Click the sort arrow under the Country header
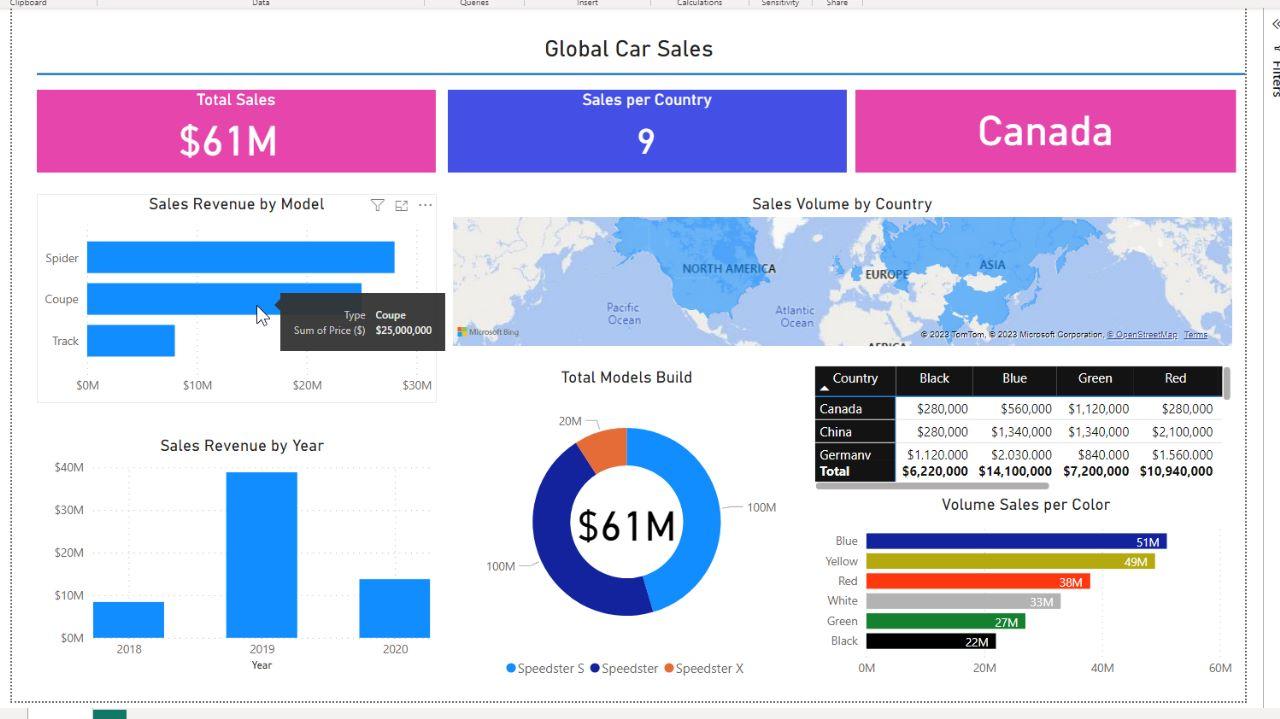Image resolution: width=1280 pixels, height=719 pixels. coord(824,387)
